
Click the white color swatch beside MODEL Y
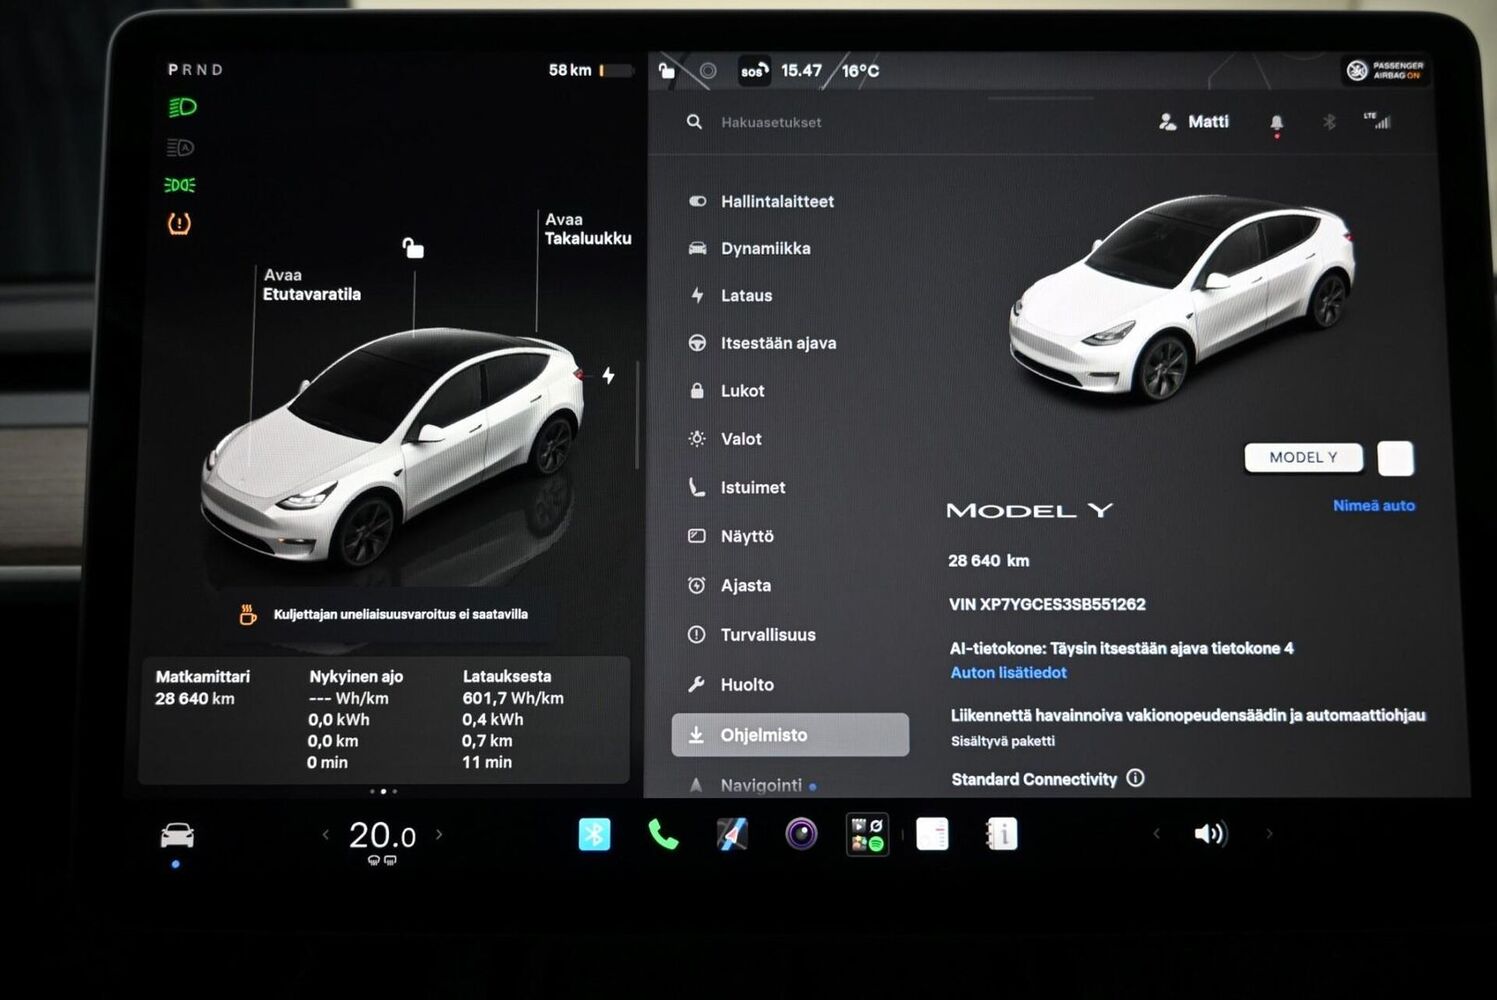click(1395, 458)
